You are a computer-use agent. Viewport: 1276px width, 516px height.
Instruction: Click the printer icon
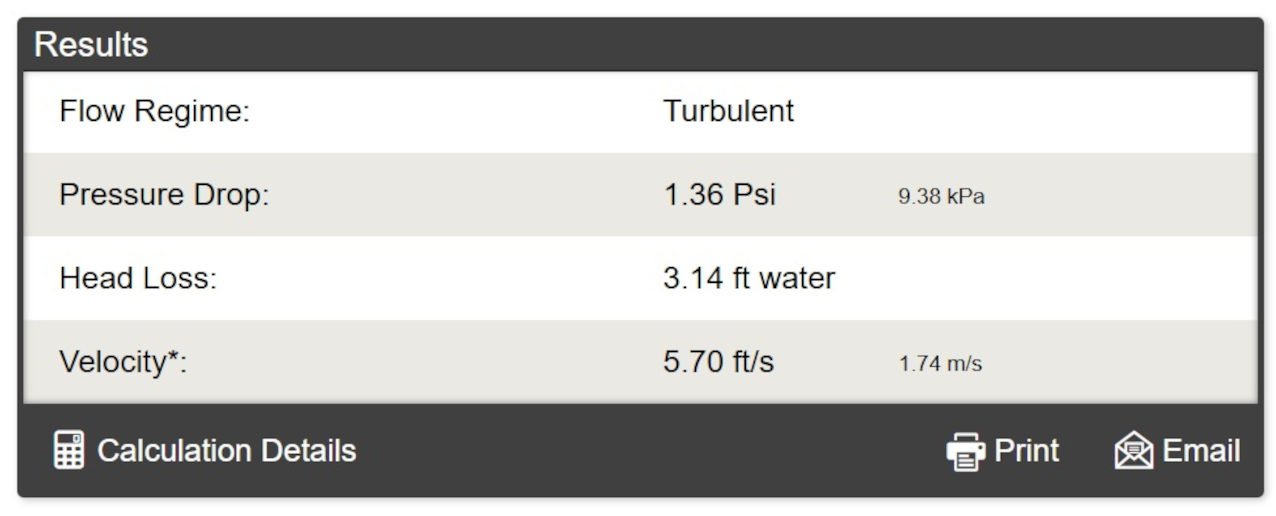965,451
